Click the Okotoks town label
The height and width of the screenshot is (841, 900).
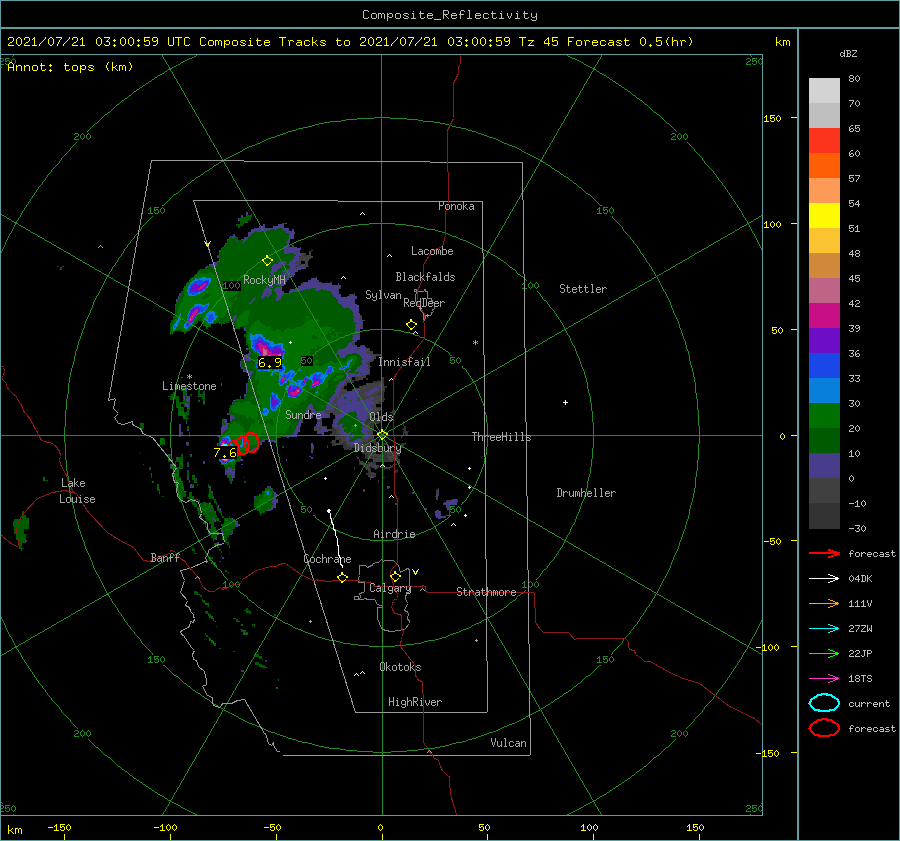[x=400, y=668]
